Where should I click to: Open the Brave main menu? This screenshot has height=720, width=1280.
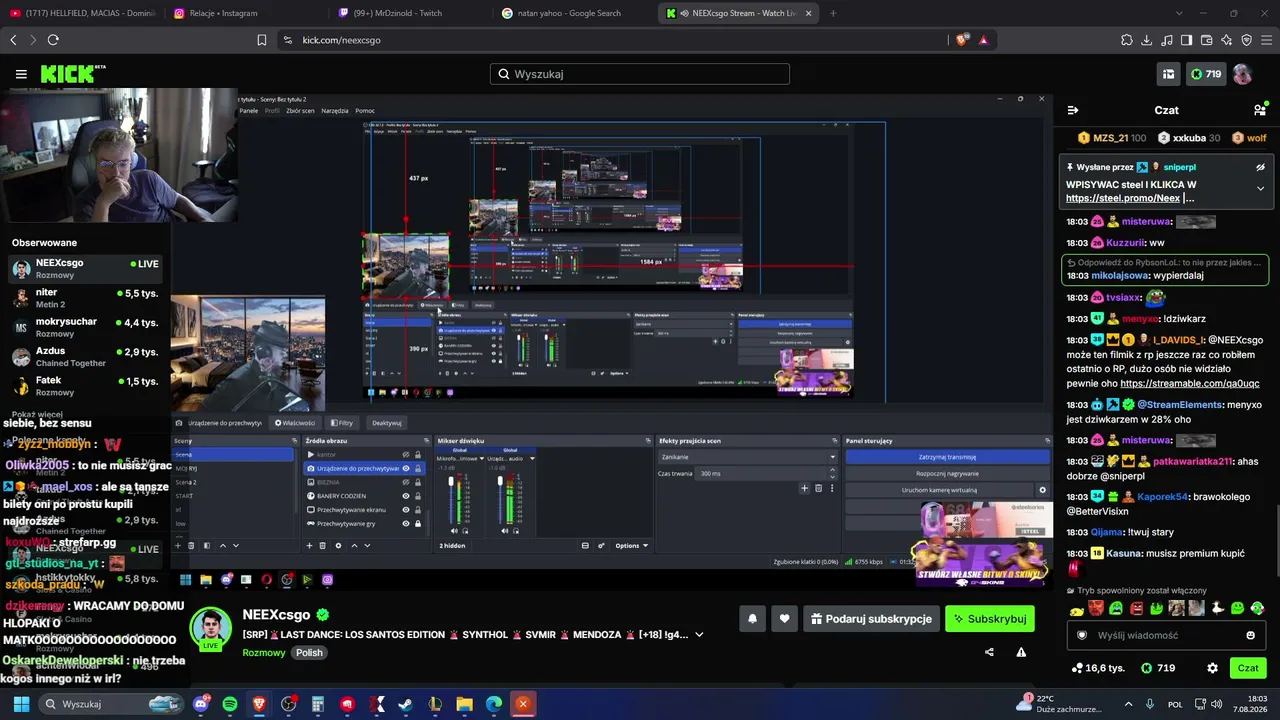pyautogui.click(x=1266, y=40)
